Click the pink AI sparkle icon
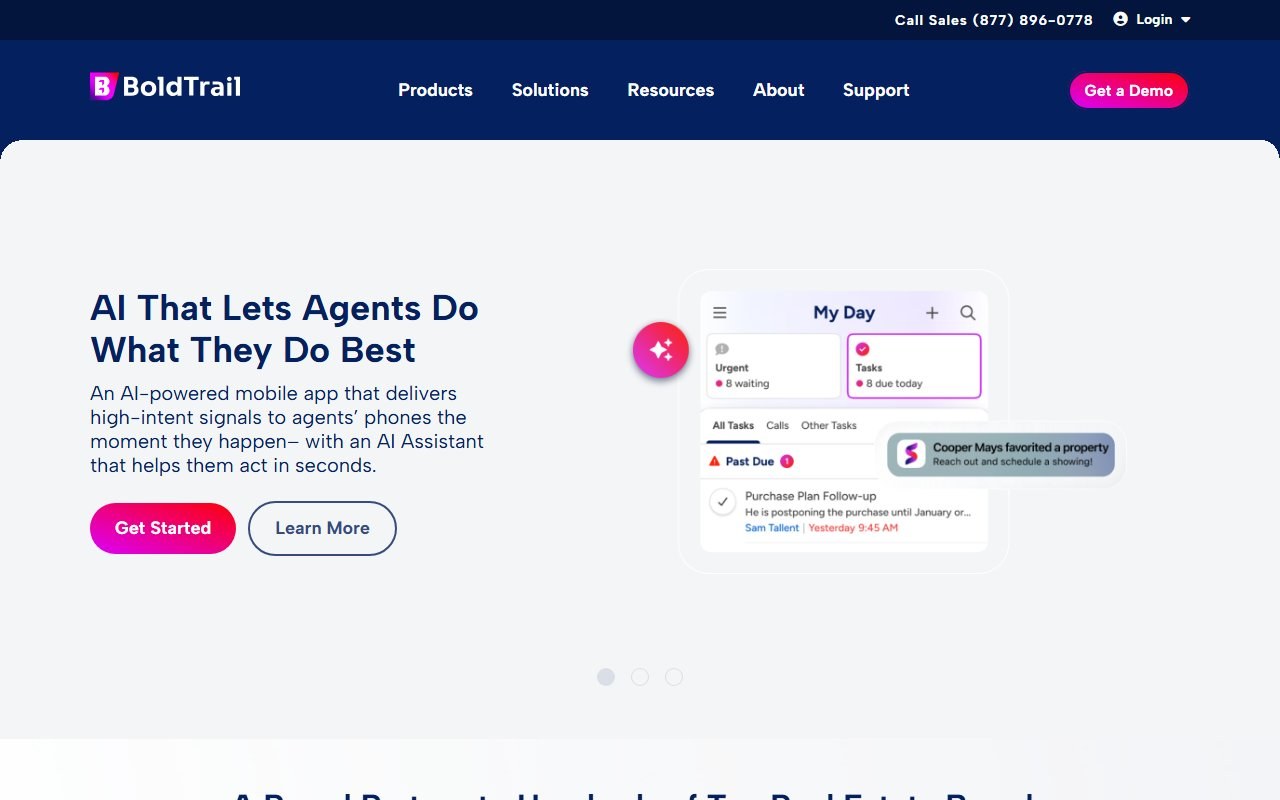1280x800 pixels. tap(660, 349)
